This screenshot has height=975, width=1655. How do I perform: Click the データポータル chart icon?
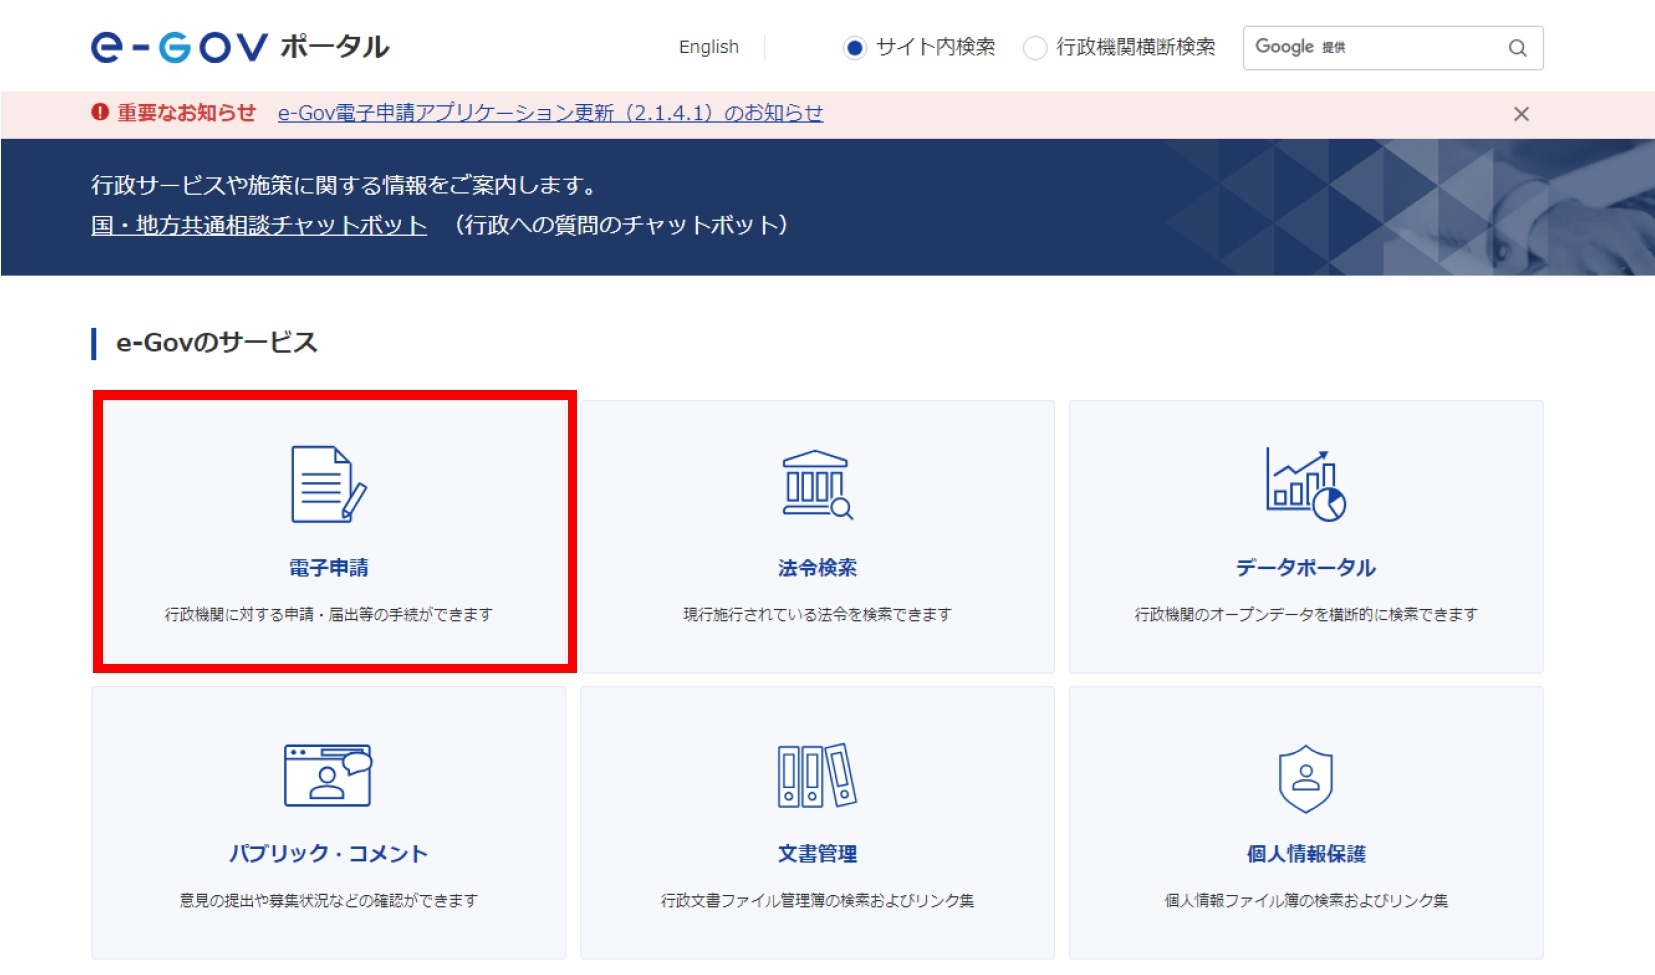click(x=1305, y=484)
